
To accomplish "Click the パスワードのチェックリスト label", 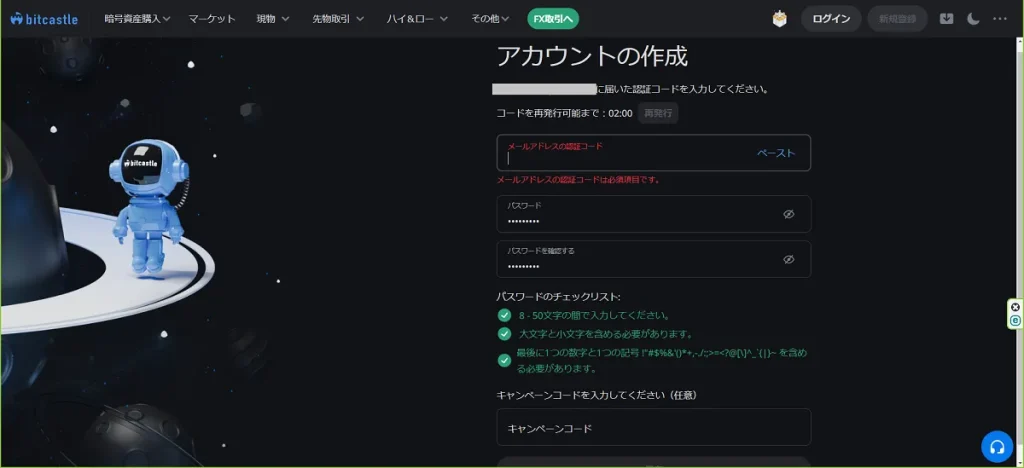I will 558,297.
